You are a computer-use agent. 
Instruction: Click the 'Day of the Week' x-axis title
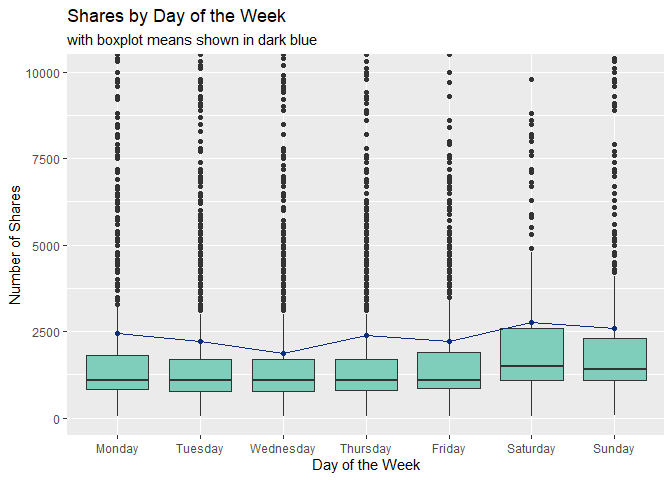pyautogui.click(x=366, y=465)
